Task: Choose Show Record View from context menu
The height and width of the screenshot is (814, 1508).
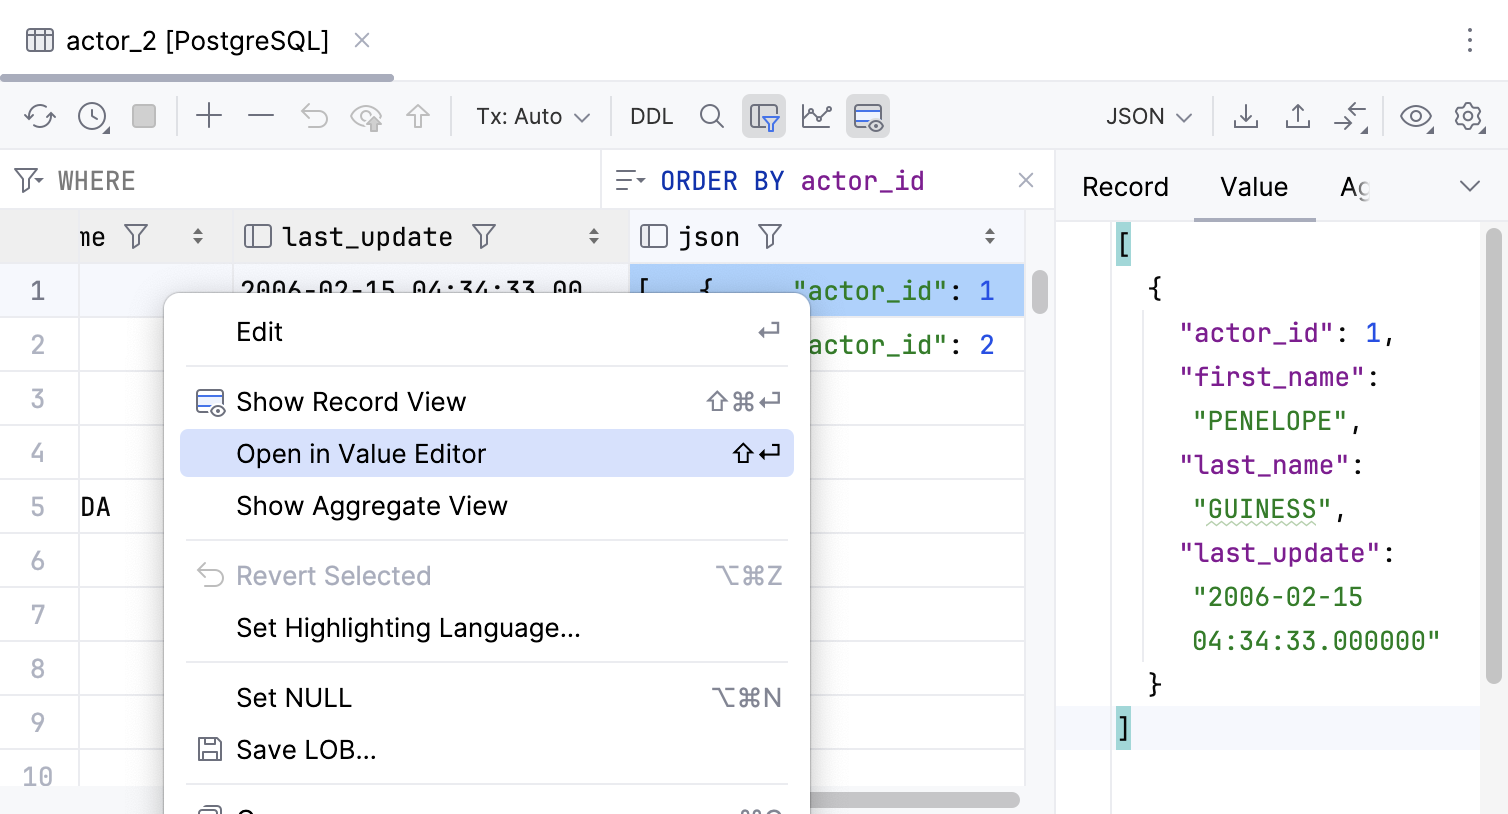Action: pyautogui.click(x=351, y=401)
